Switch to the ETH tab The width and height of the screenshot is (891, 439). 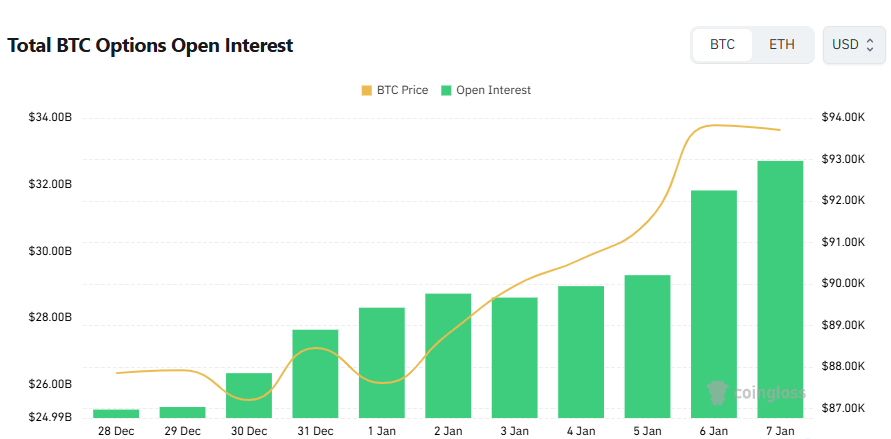782,45
